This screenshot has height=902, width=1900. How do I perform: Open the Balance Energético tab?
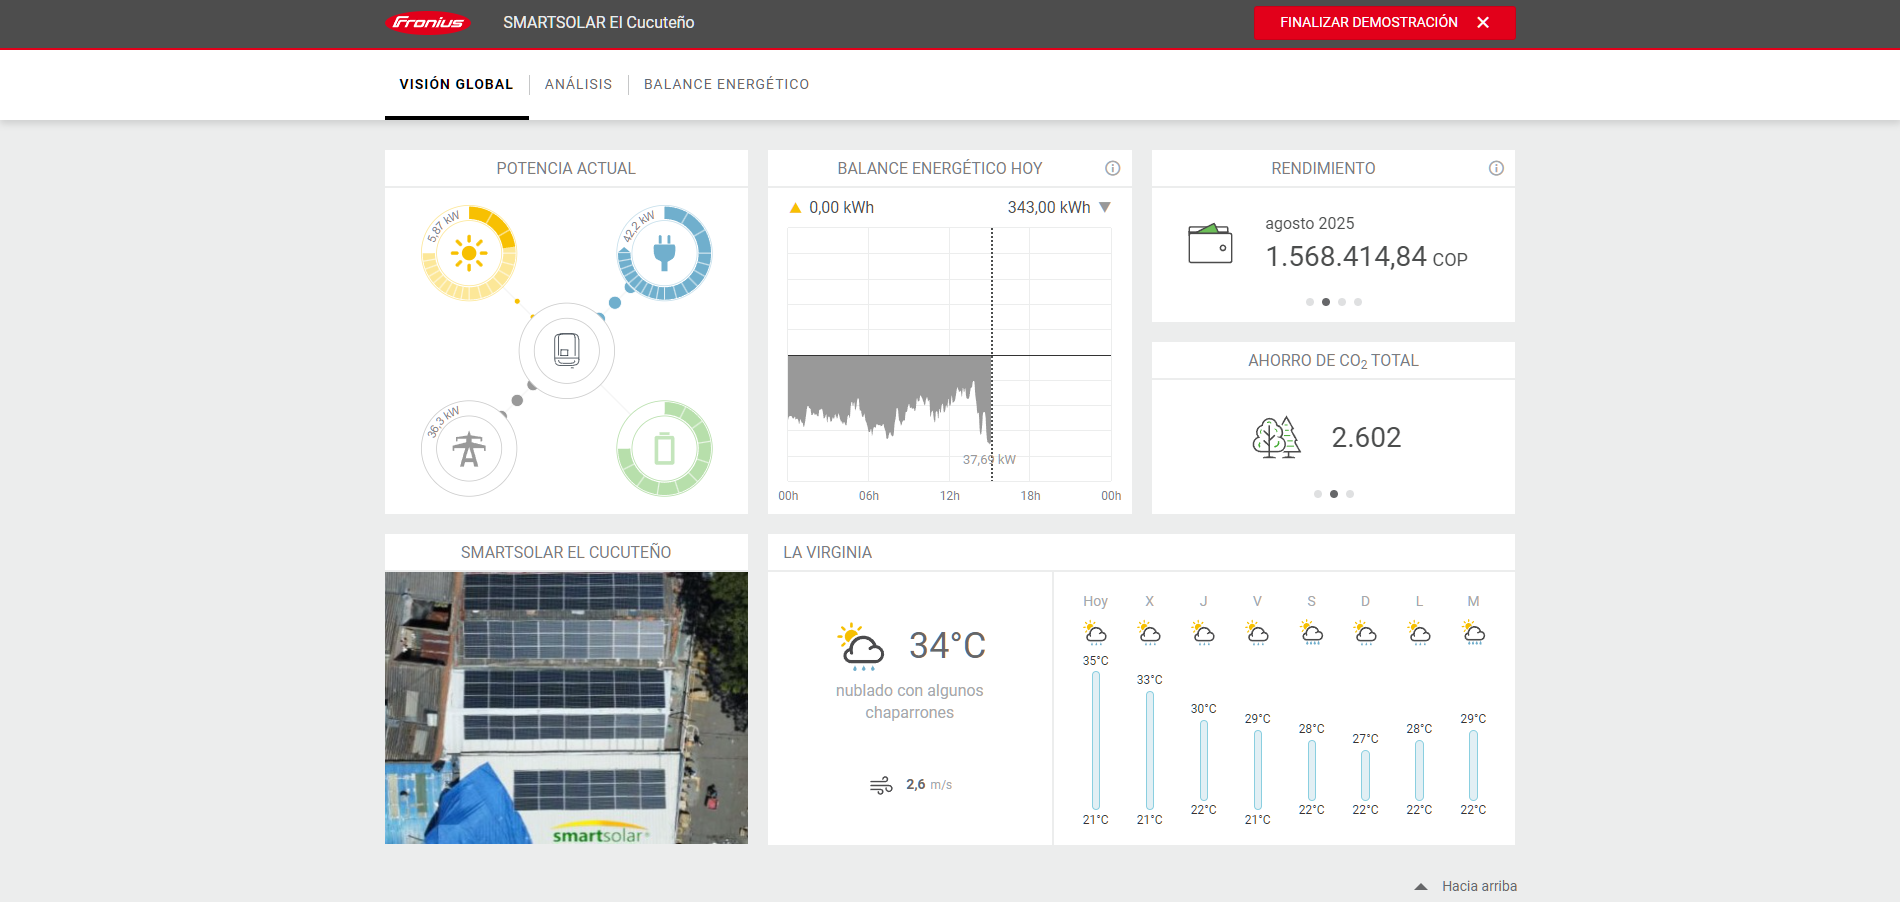click(726, 84)
